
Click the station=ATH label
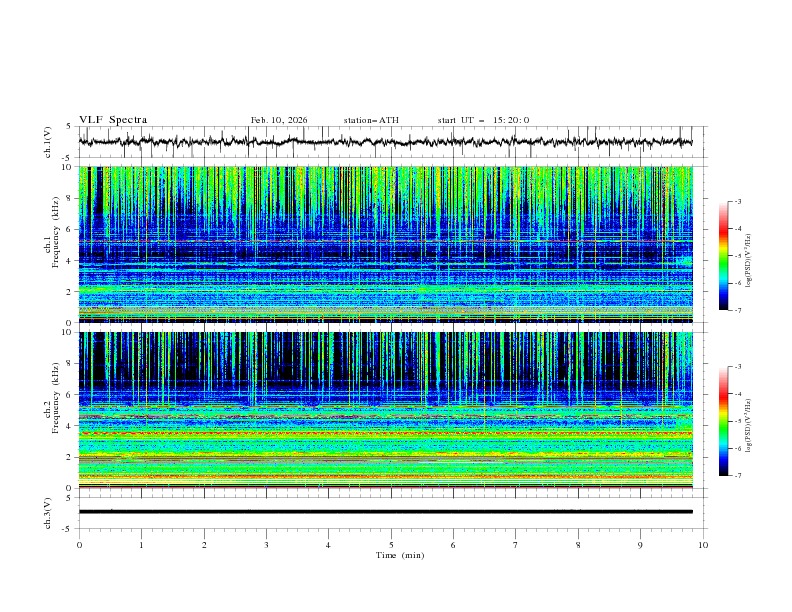[371, 120]
